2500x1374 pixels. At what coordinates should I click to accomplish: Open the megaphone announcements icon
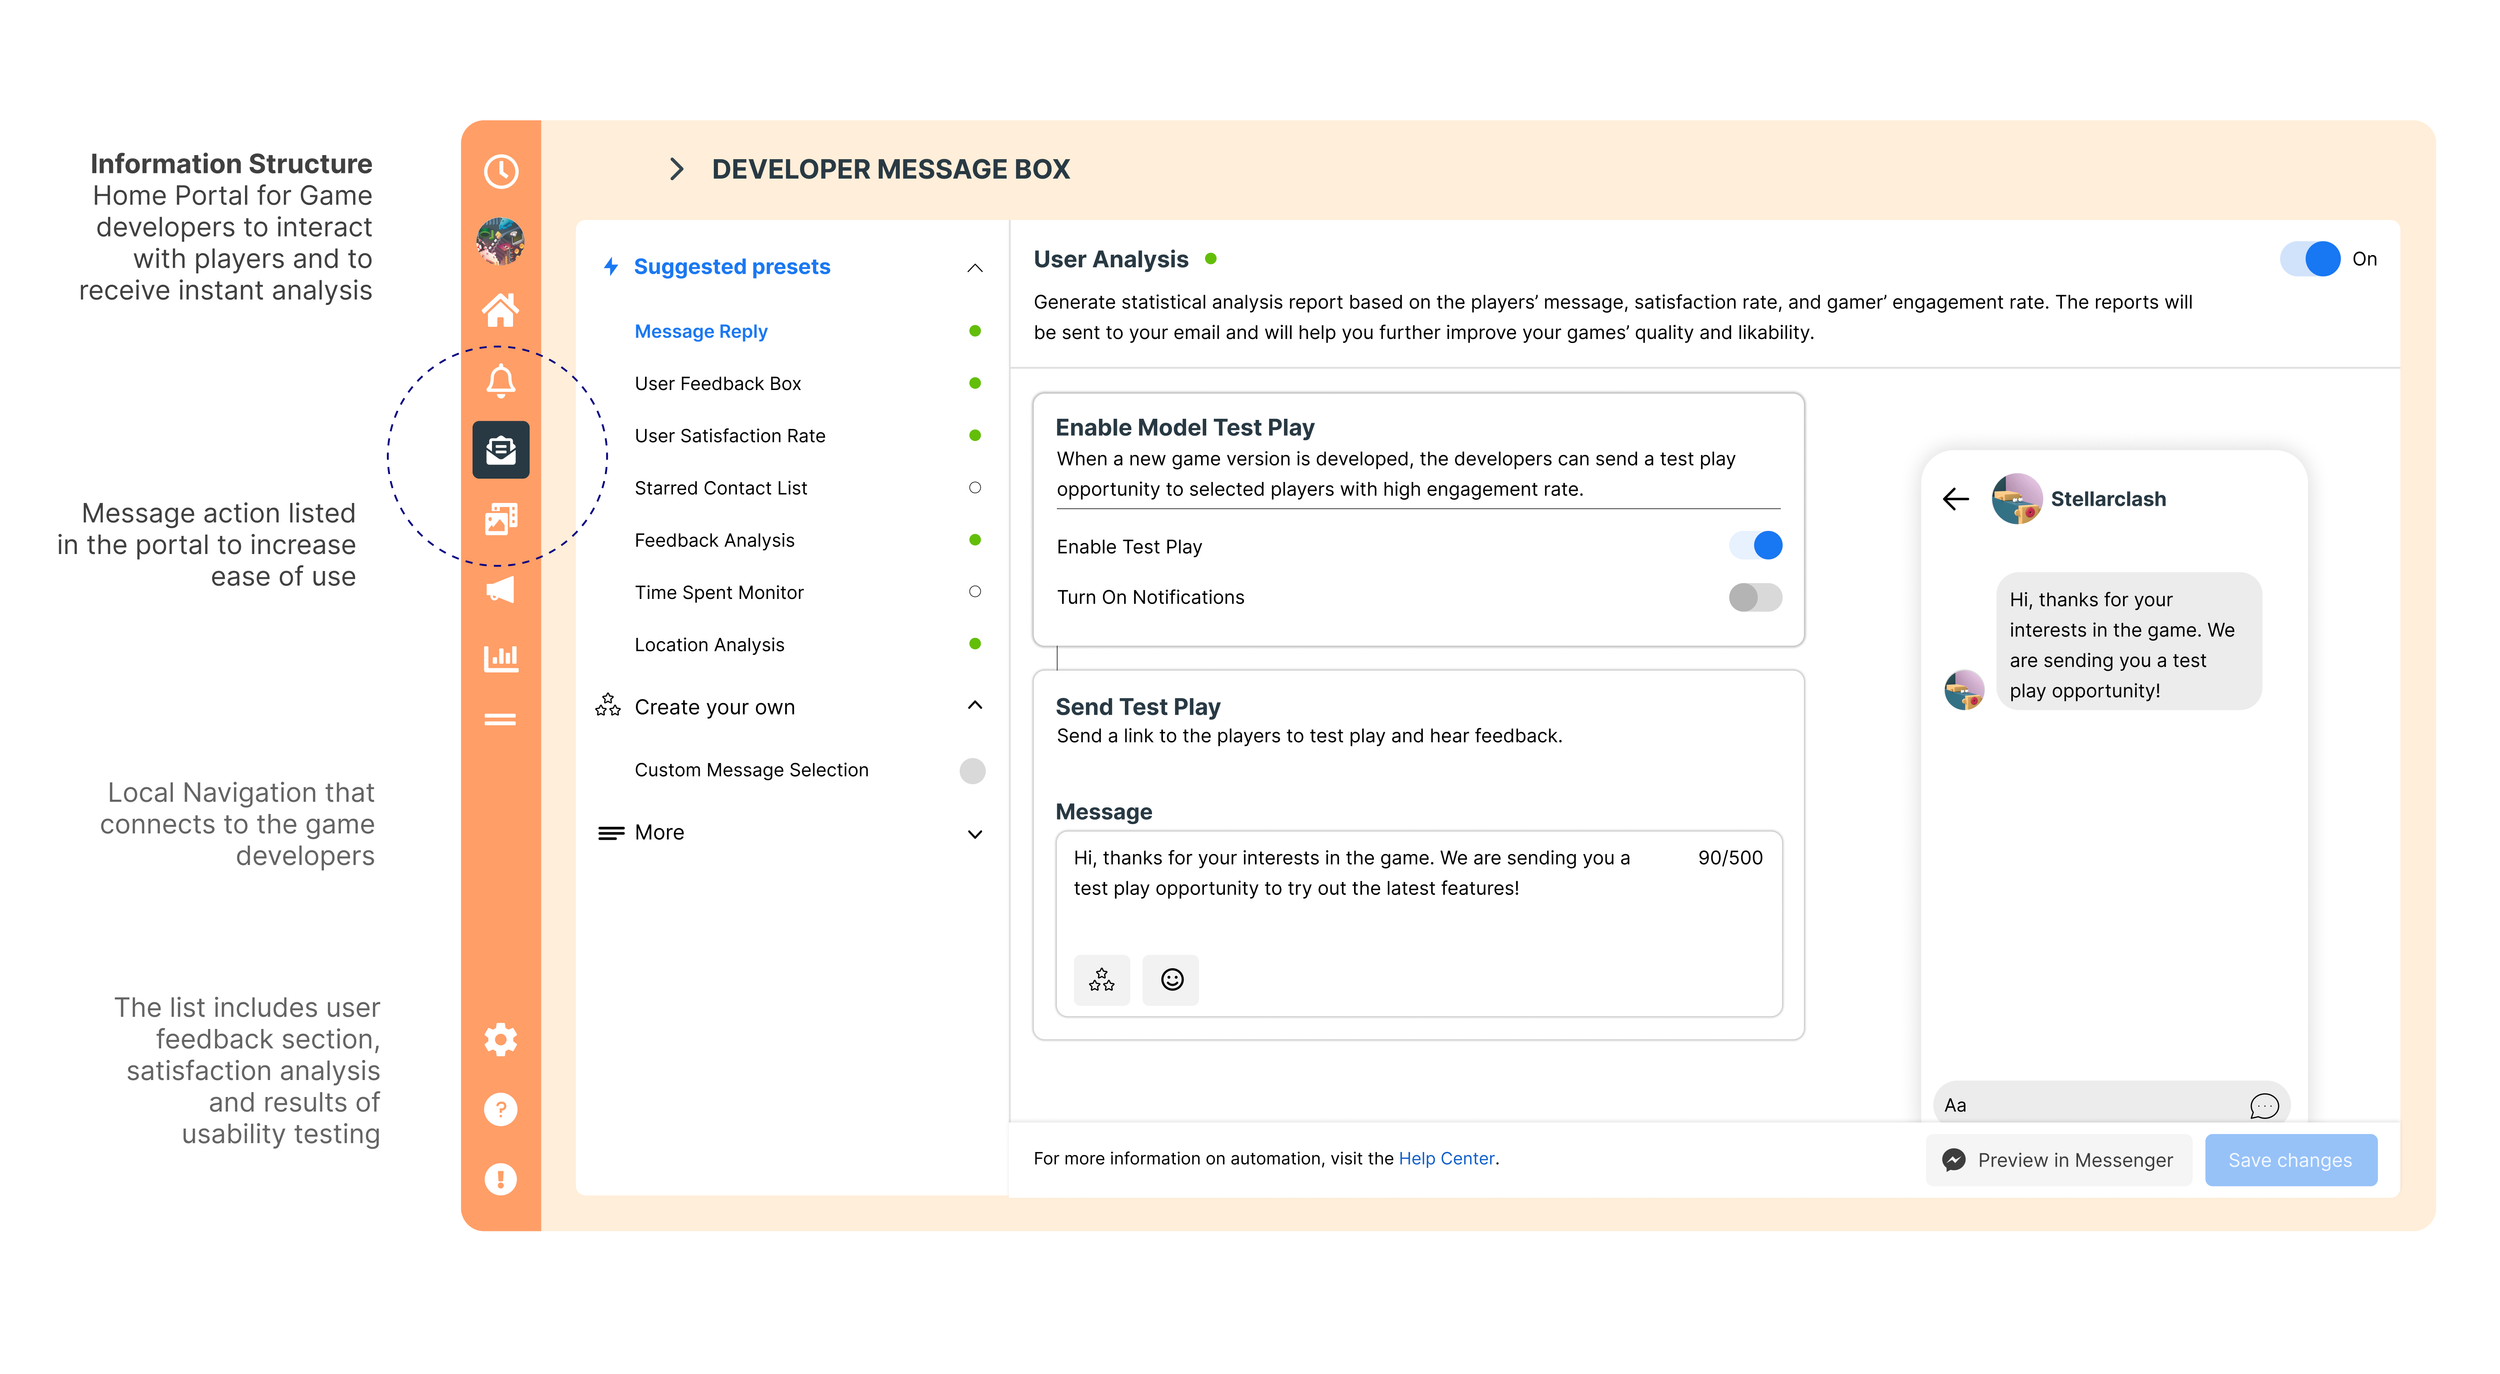(500, 589)
